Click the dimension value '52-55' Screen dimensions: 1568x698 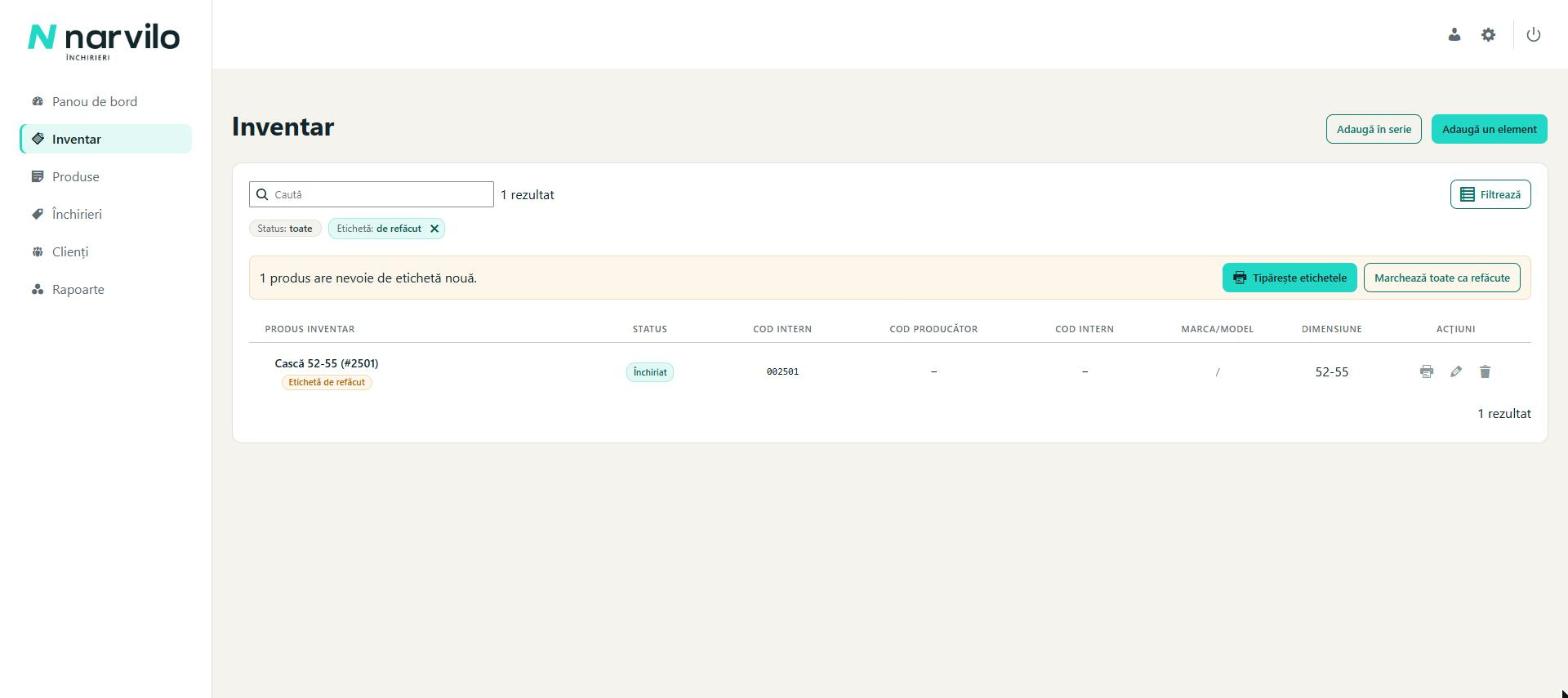[1331, 372]
